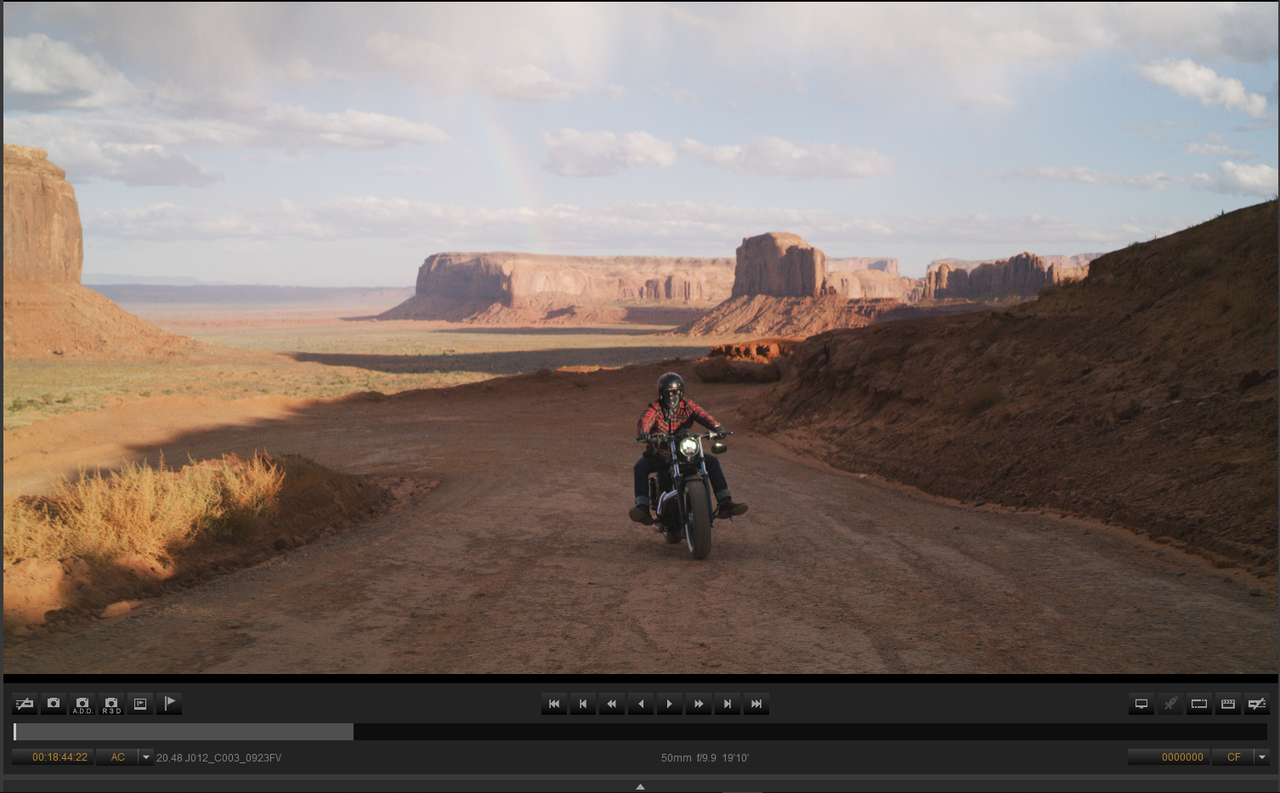This screenshot has height=793, width=1280.
Task: Click the 00:18:44:22 timecode field
Action: coord(54,757)
